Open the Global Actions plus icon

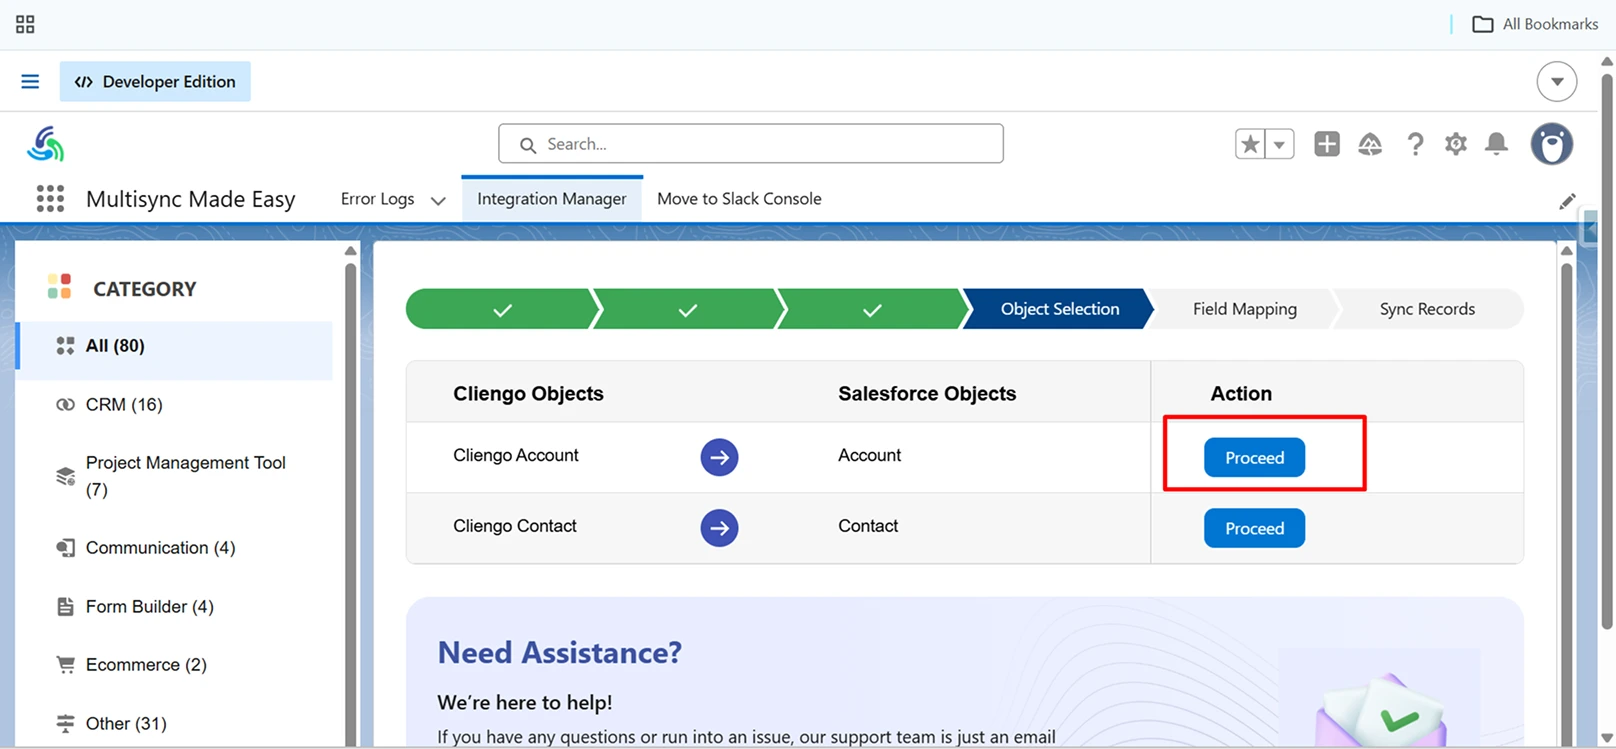click(x=1327, y=144)
